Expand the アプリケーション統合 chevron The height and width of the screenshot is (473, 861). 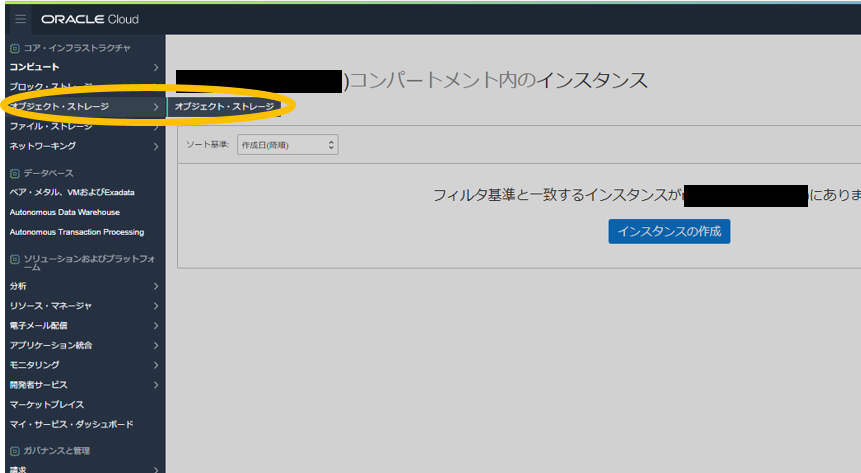156,346
